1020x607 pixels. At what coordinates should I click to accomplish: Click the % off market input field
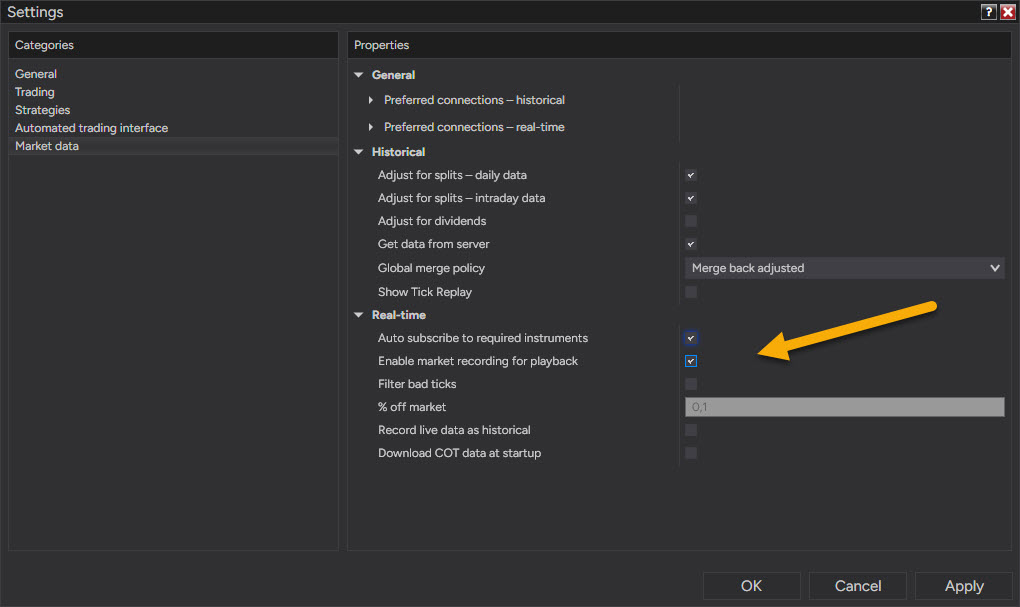pyautogui.click(x=844, y=407)
